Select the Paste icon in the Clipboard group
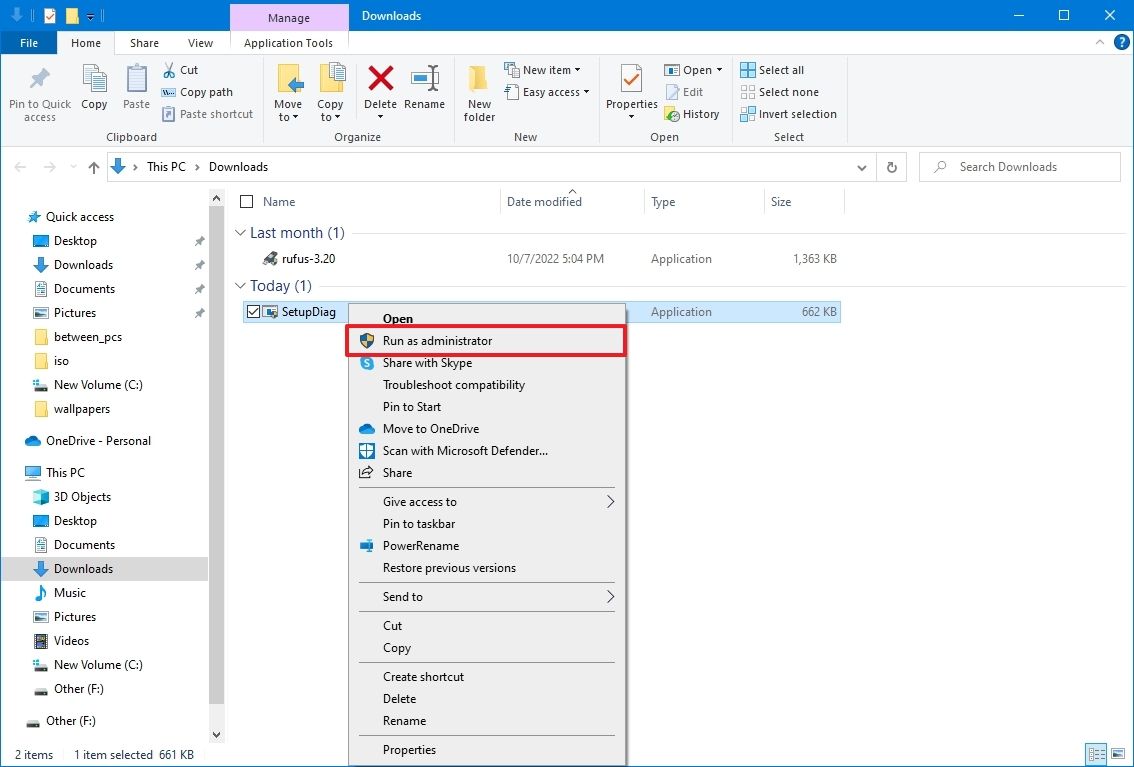Image resolution: width=1134 pixels, height=767 pixels. (x=135, y=88)
